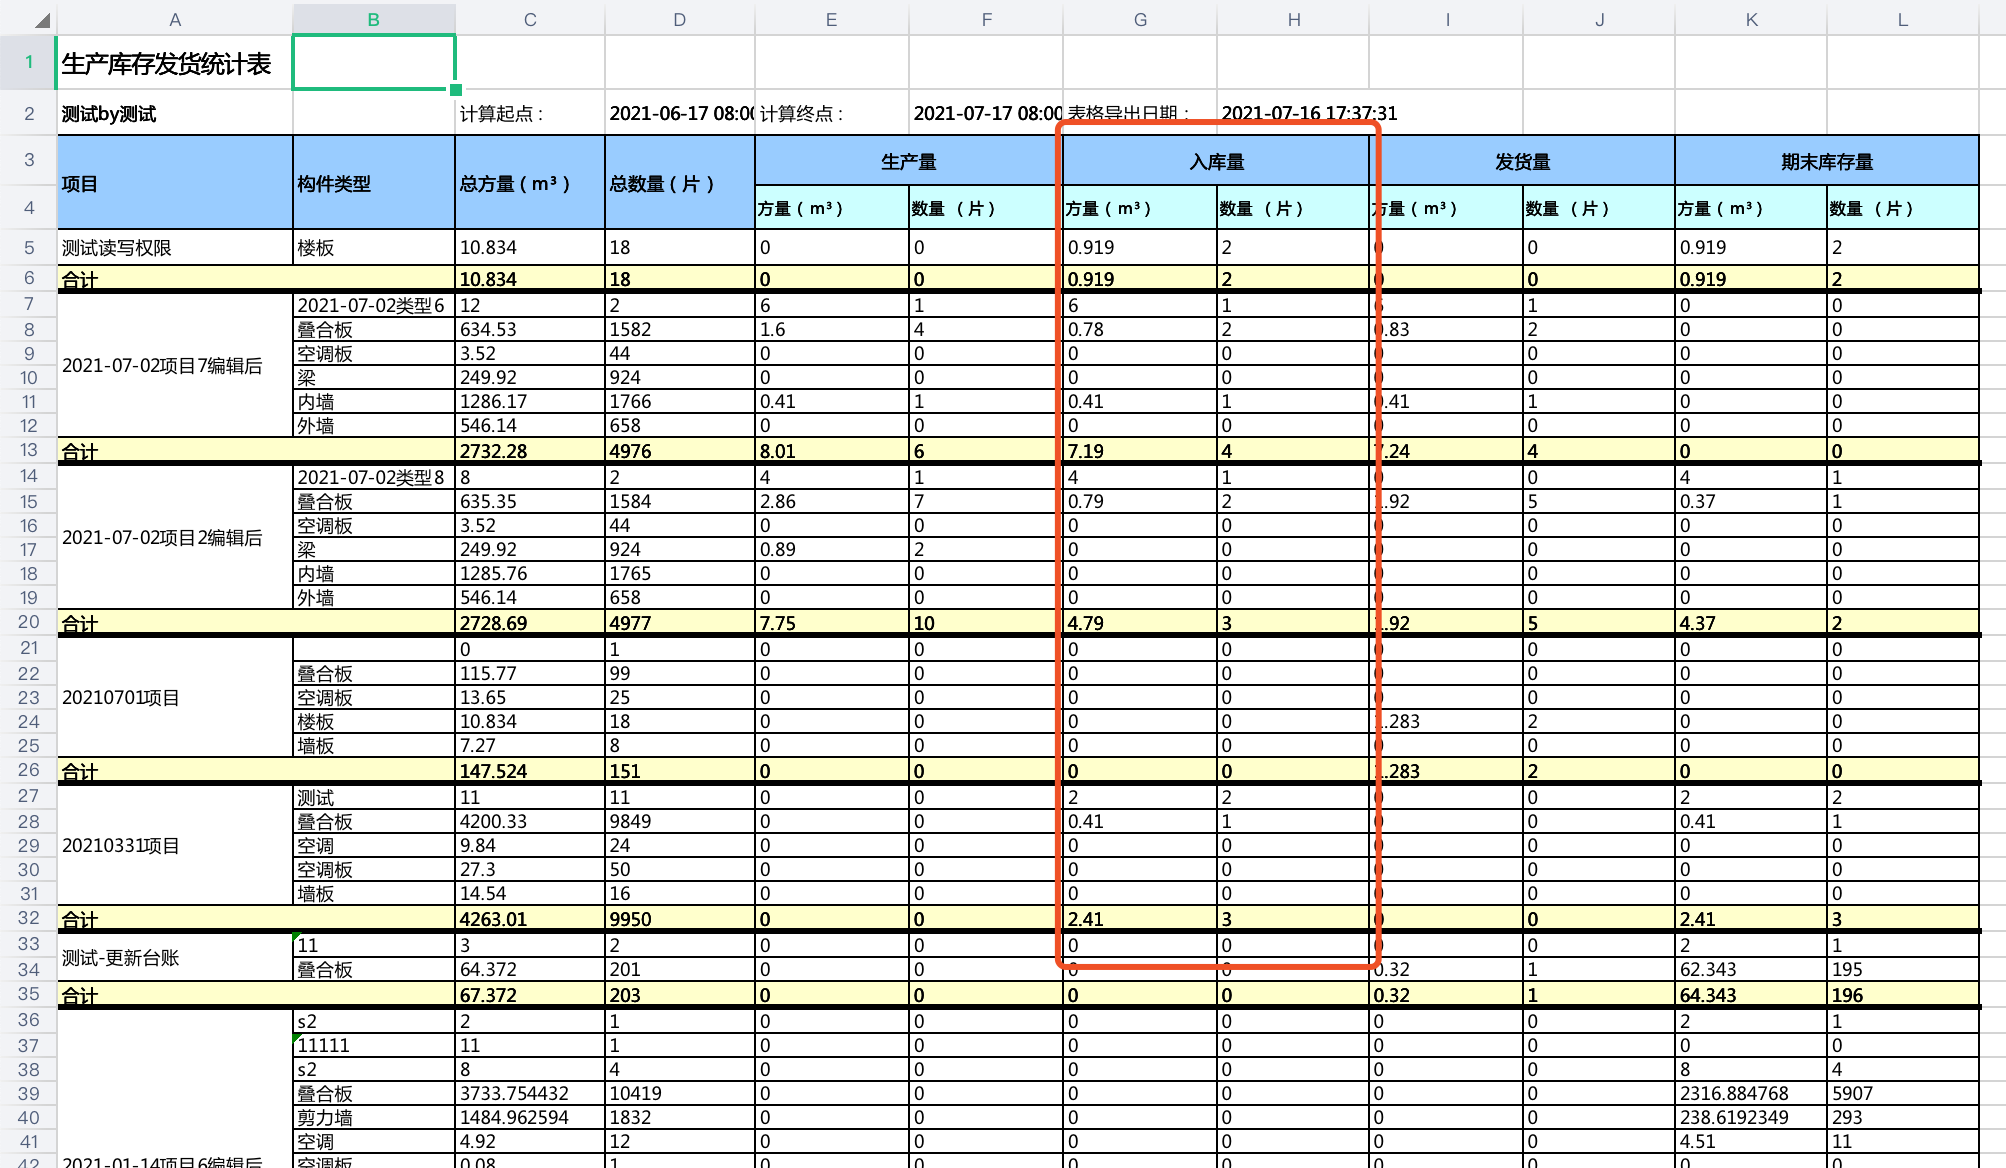Click the 构件类型 header cell

click(x=374, y=183)
